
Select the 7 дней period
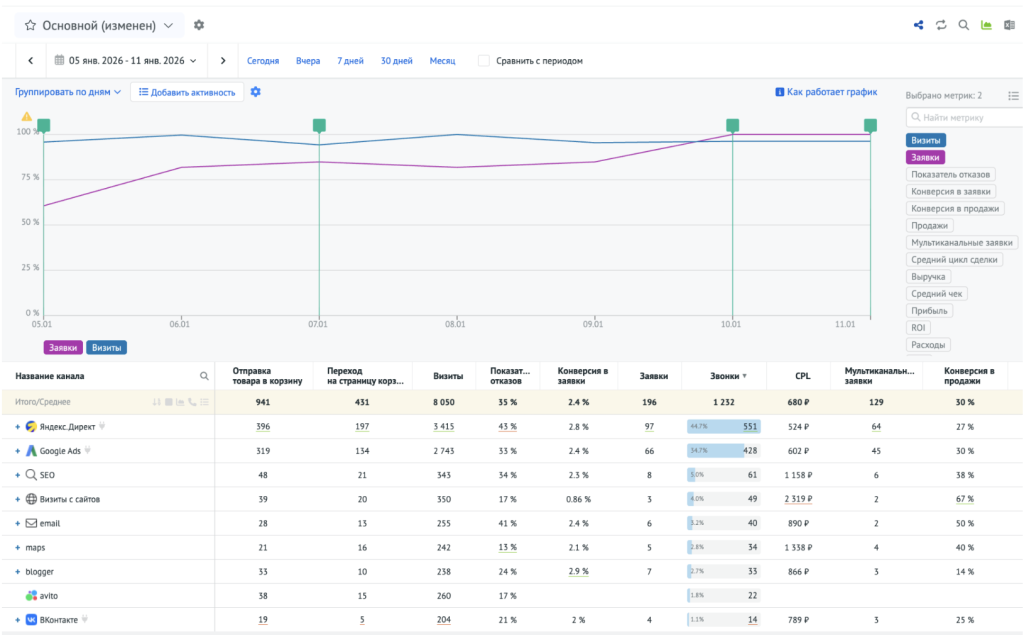click(350, 61)
